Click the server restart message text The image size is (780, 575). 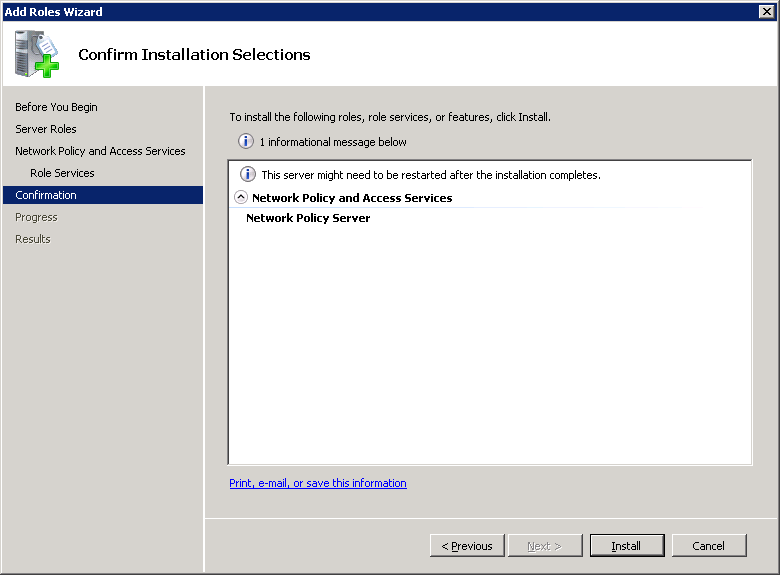pos(431,175)
